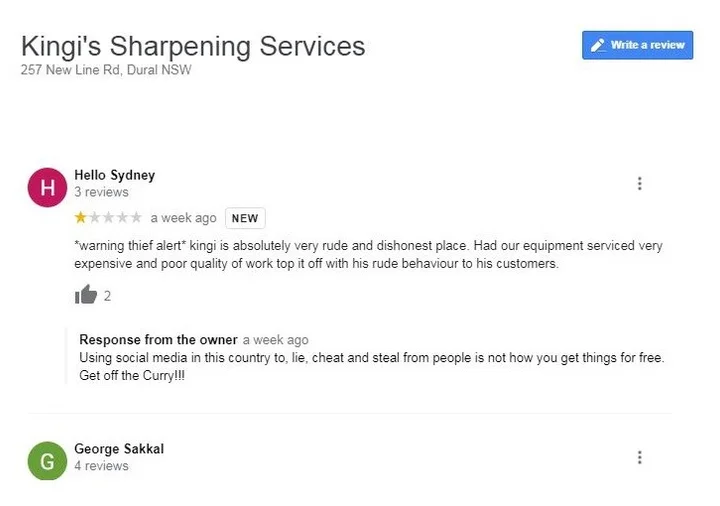Click the Write a review button

[637, 45]
